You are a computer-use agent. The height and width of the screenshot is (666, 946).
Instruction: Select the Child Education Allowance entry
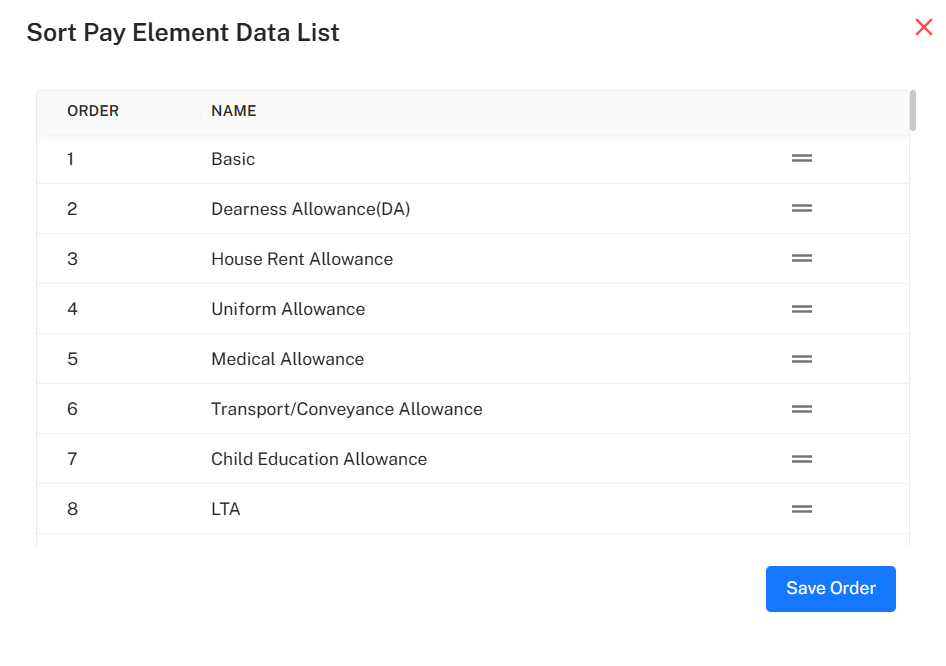coord(319,459)
